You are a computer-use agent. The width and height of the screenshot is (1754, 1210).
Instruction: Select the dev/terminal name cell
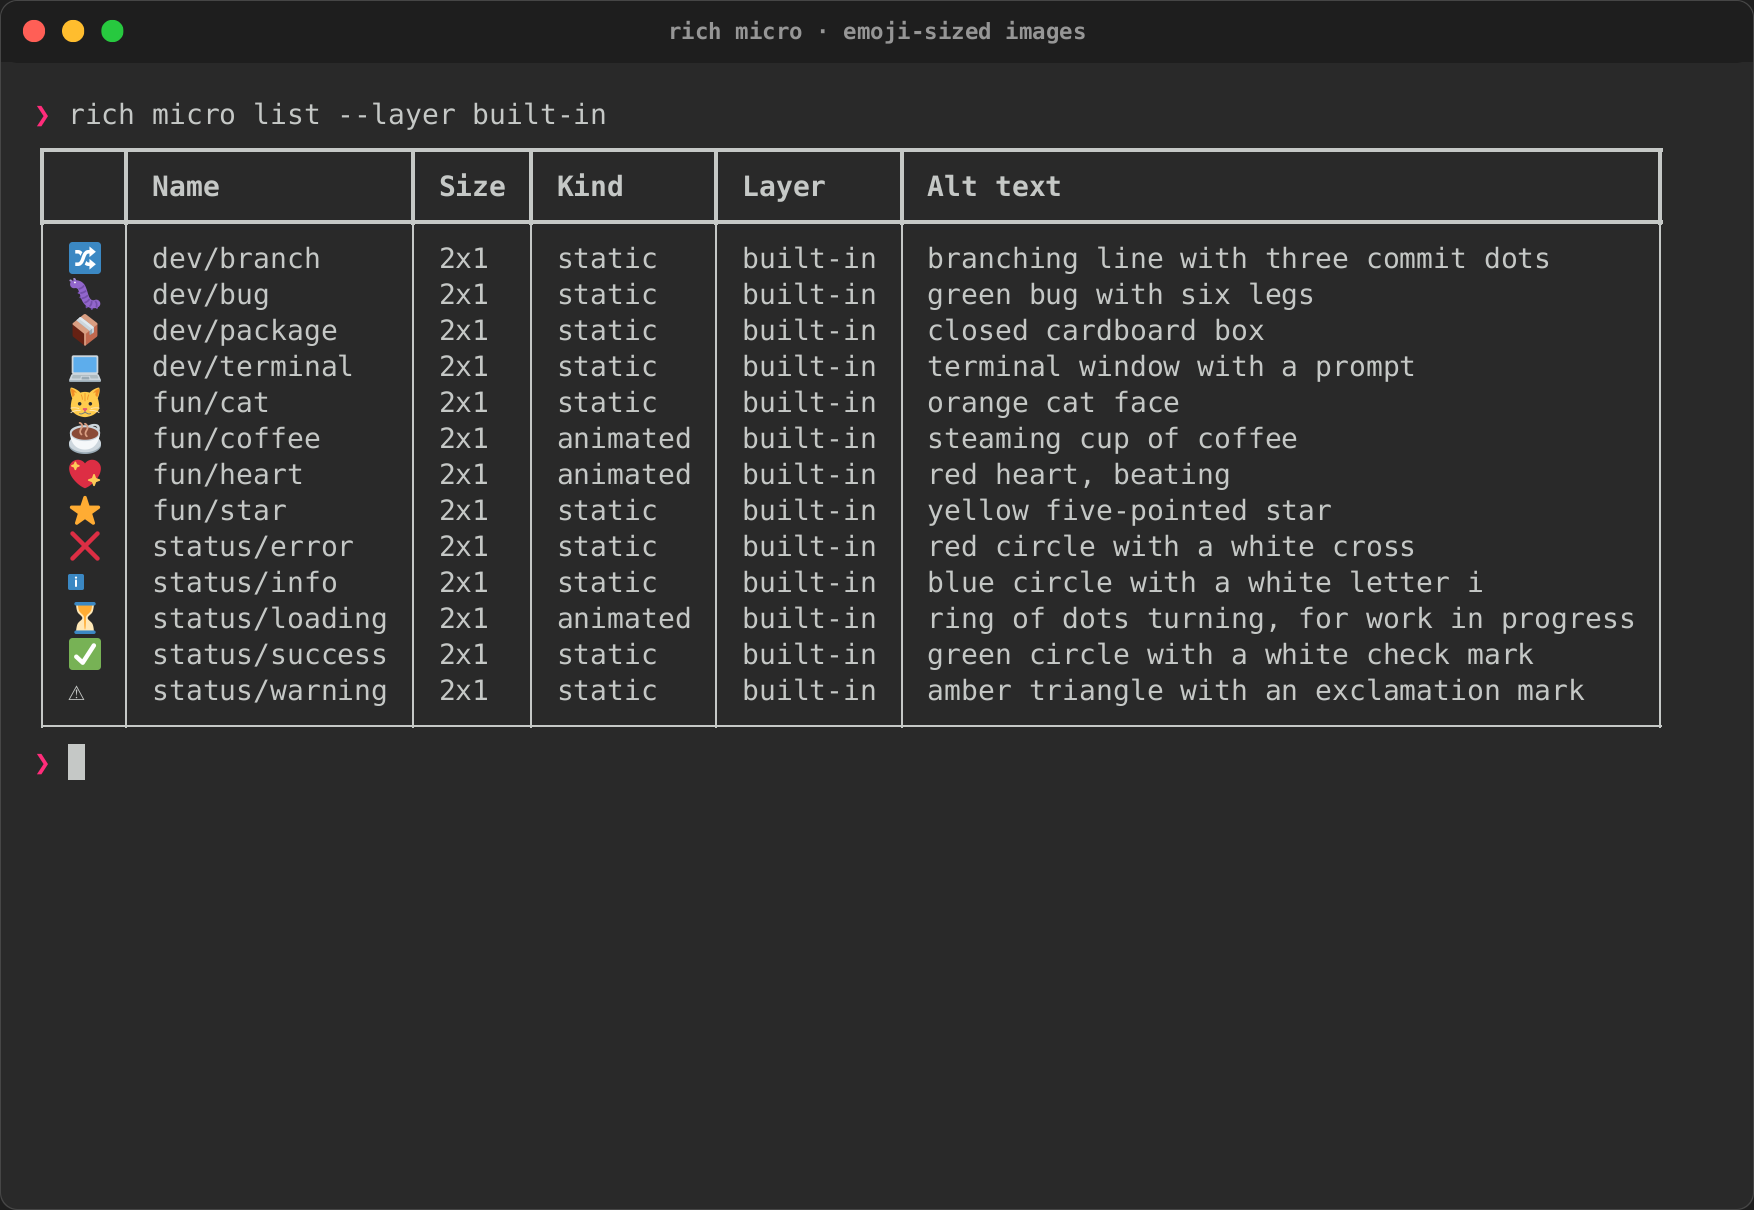tap(253, 366)
